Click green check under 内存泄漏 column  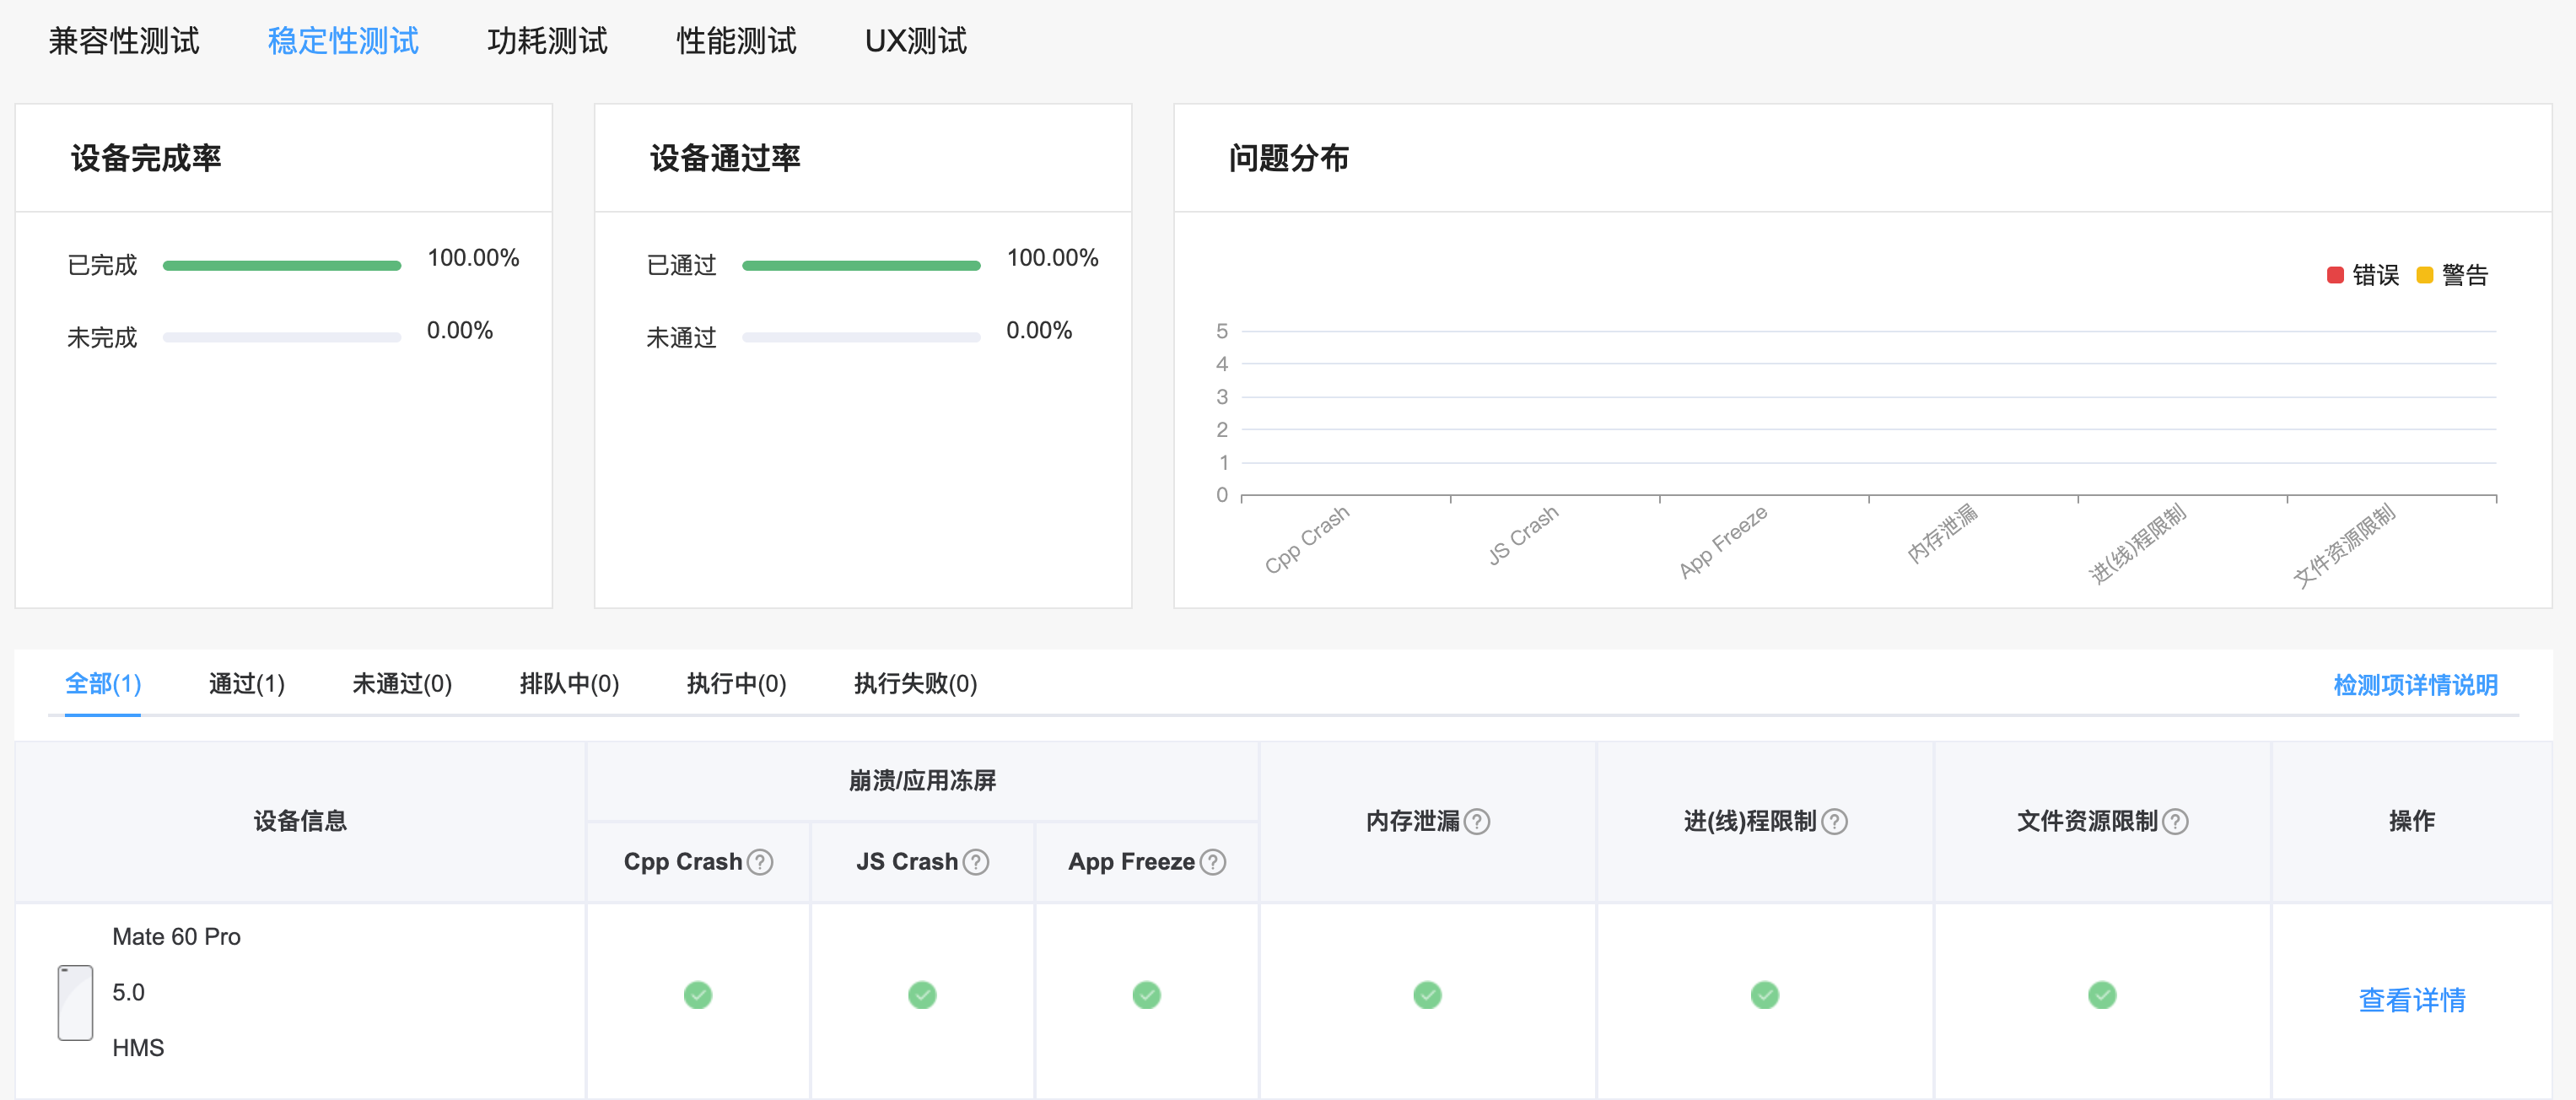(x=1427, y=995)
